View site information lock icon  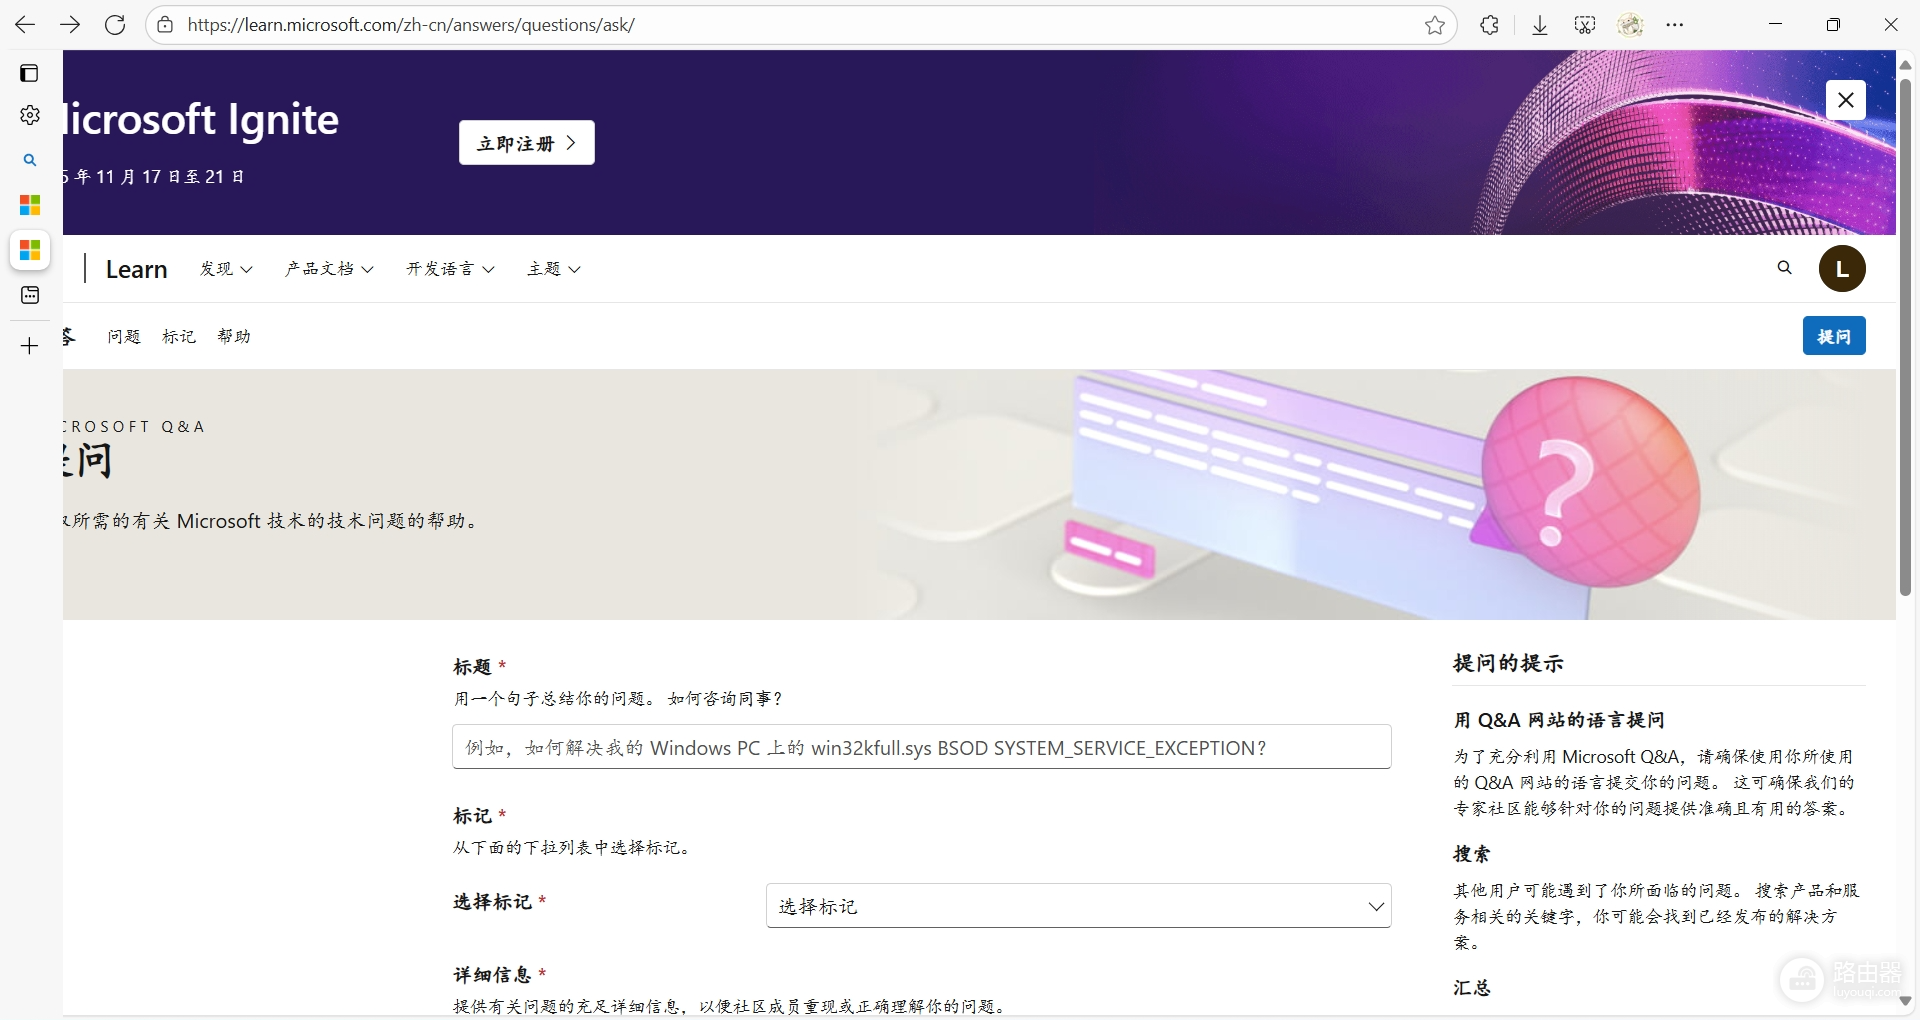point(166,25)
